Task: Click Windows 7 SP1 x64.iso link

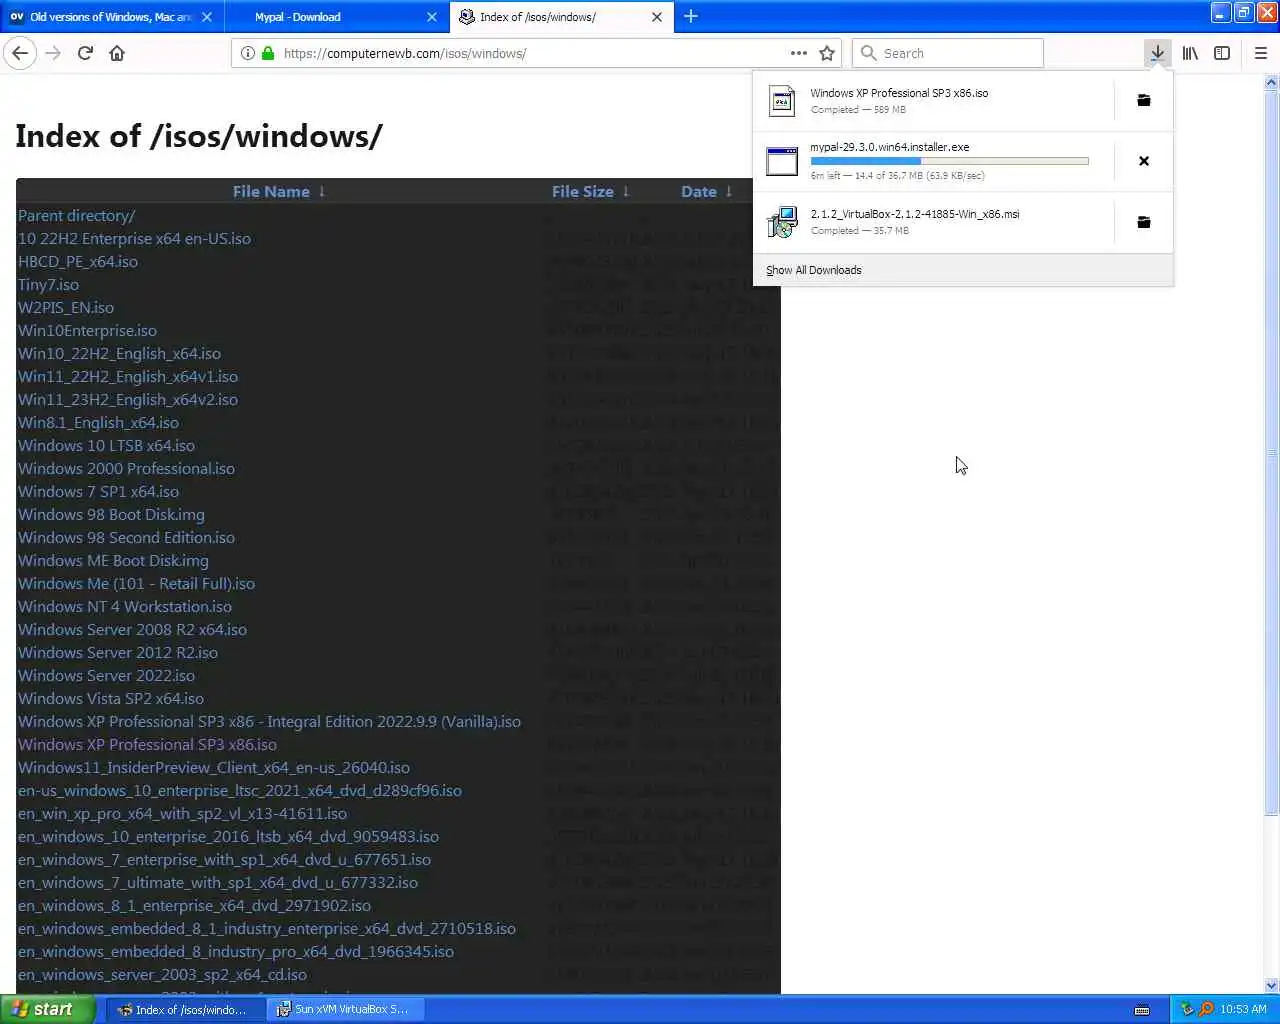Action: pyautogui.click(x=98, y=491)
